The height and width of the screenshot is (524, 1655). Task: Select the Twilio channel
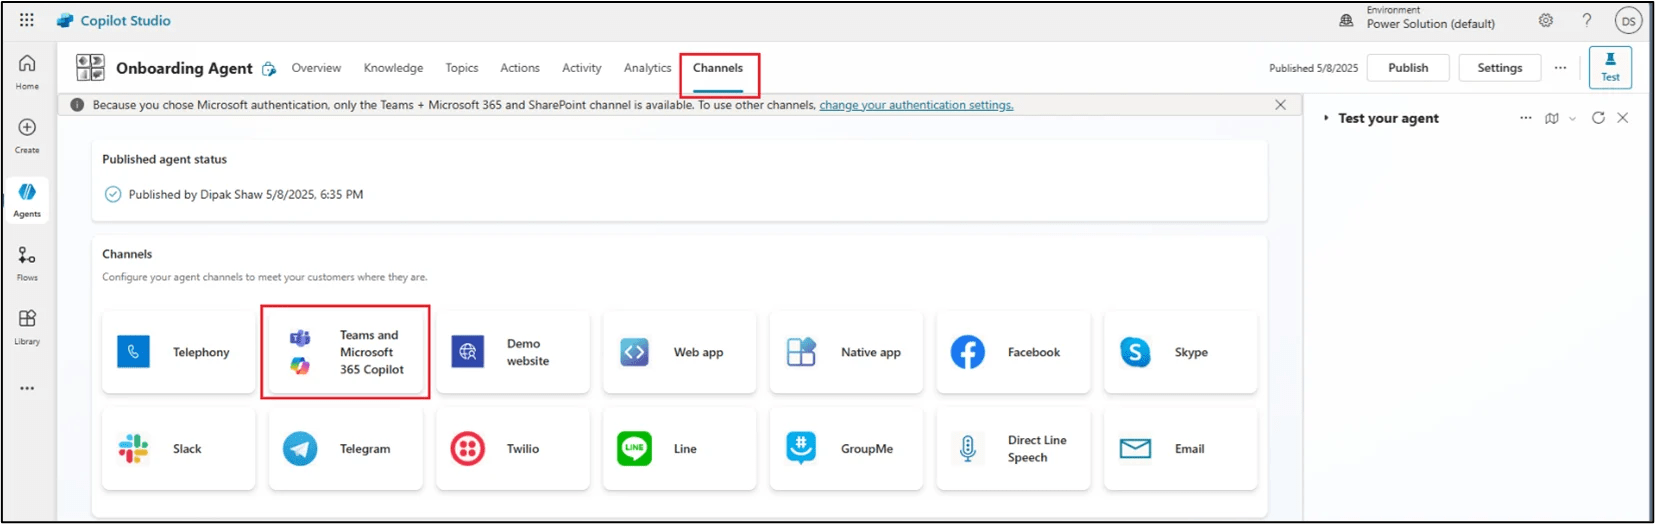(x=512, y=449)
